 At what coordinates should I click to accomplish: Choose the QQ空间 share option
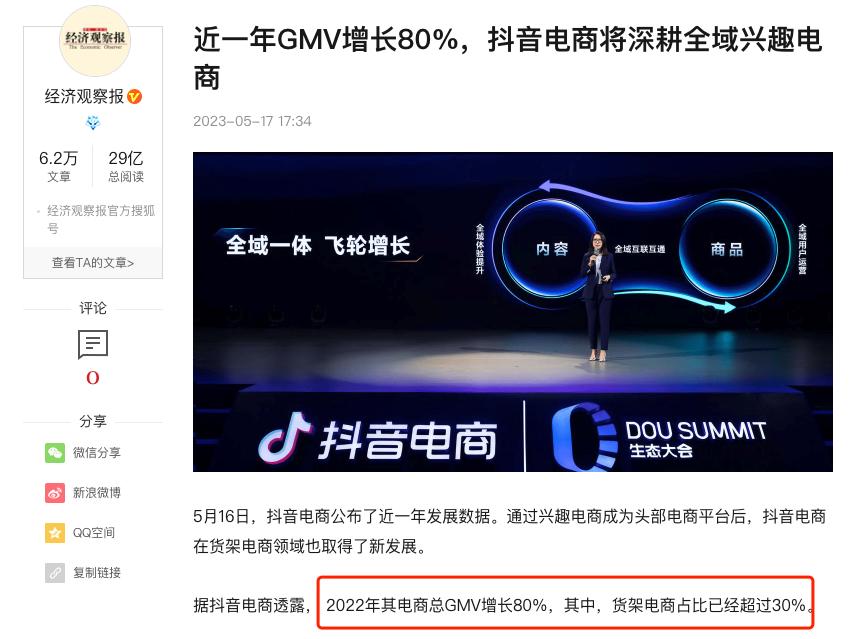(x=94, y=533)
